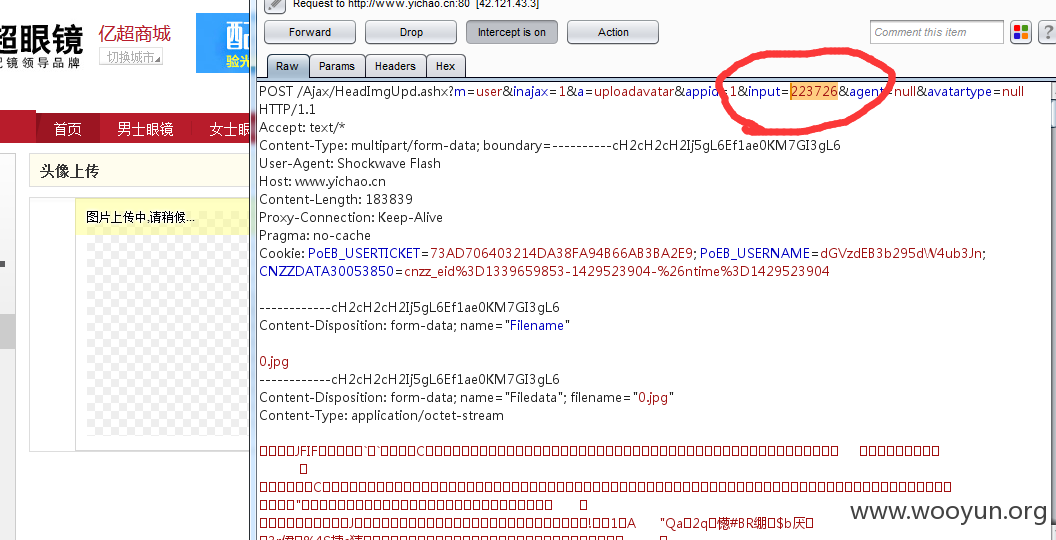Click the 亿超商城 site title
Viewport: 1056px width, 540px height.
point(135,34)
